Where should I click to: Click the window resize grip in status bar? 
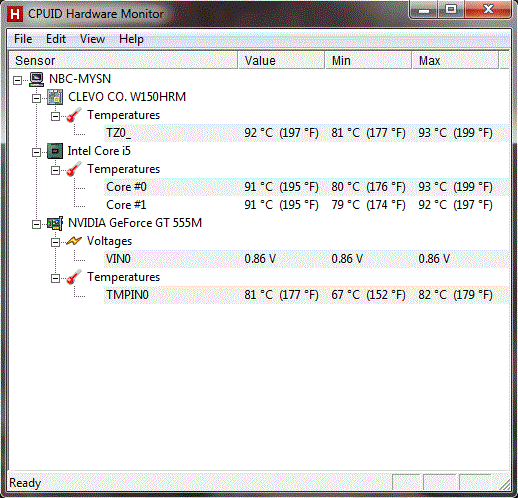coord(504,484)
